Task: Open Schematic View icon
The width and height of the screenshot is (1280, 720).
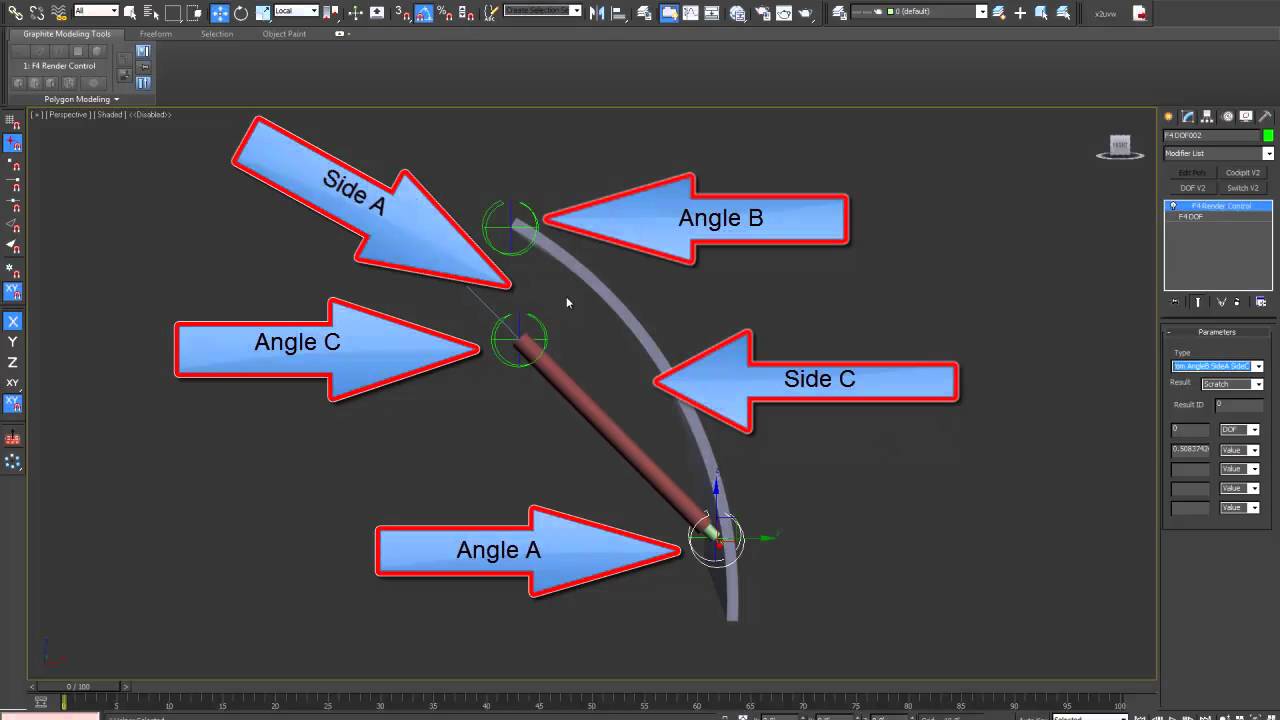Action: pos(713,12)
